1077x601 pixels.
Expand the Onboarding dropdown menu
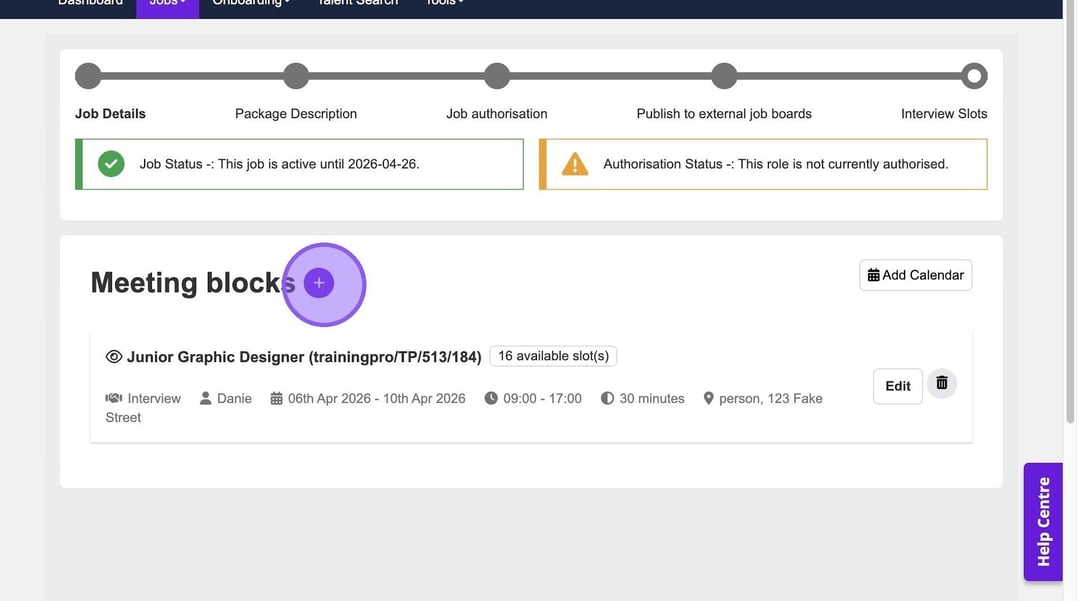click(251, 4)
